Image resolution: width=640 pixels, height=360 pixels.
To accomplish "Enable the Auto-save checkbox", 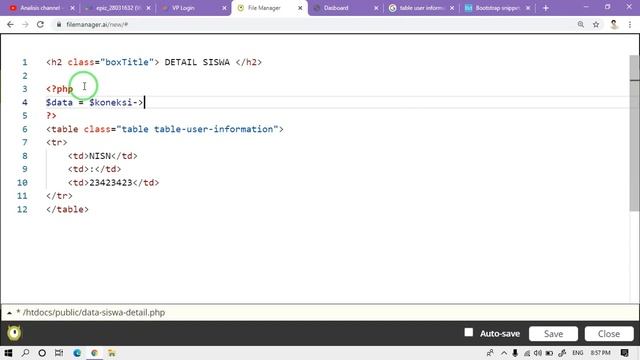I will (x=469, y=333).
